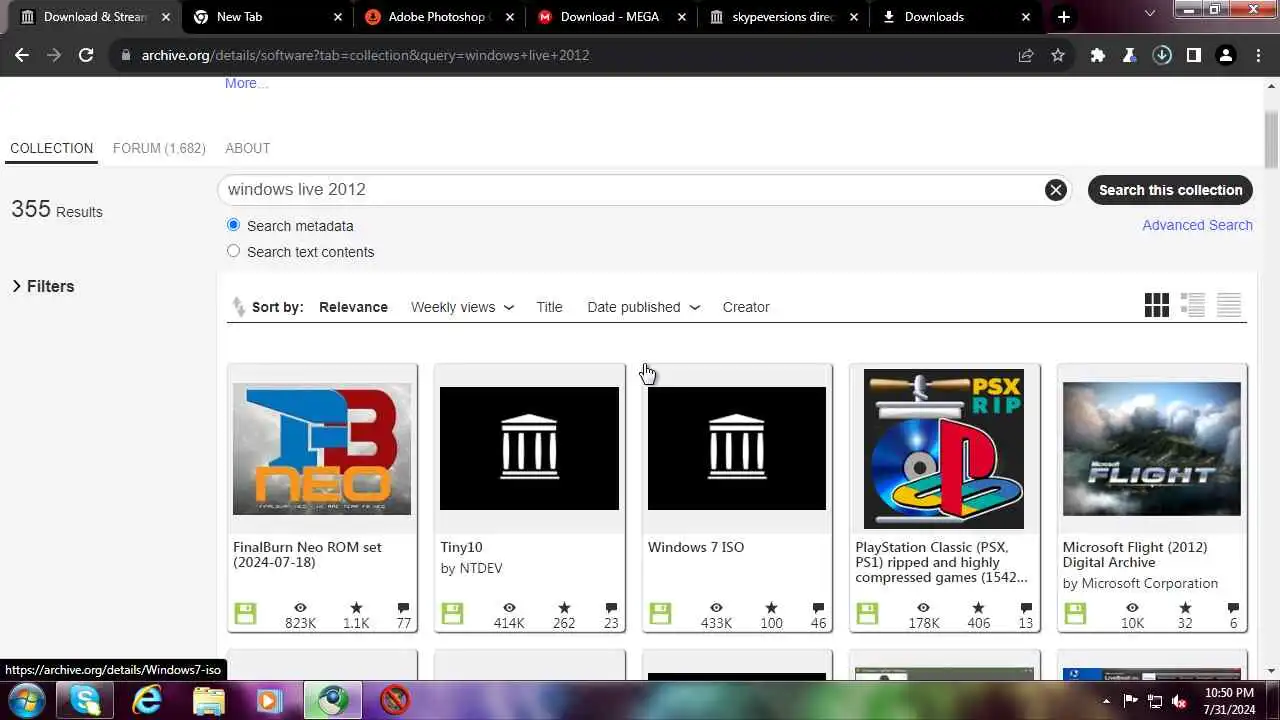Screen dimensions: 1280x720
Task: Toggle sort direction arrows beside Sort by
Action: pos(238,307)
